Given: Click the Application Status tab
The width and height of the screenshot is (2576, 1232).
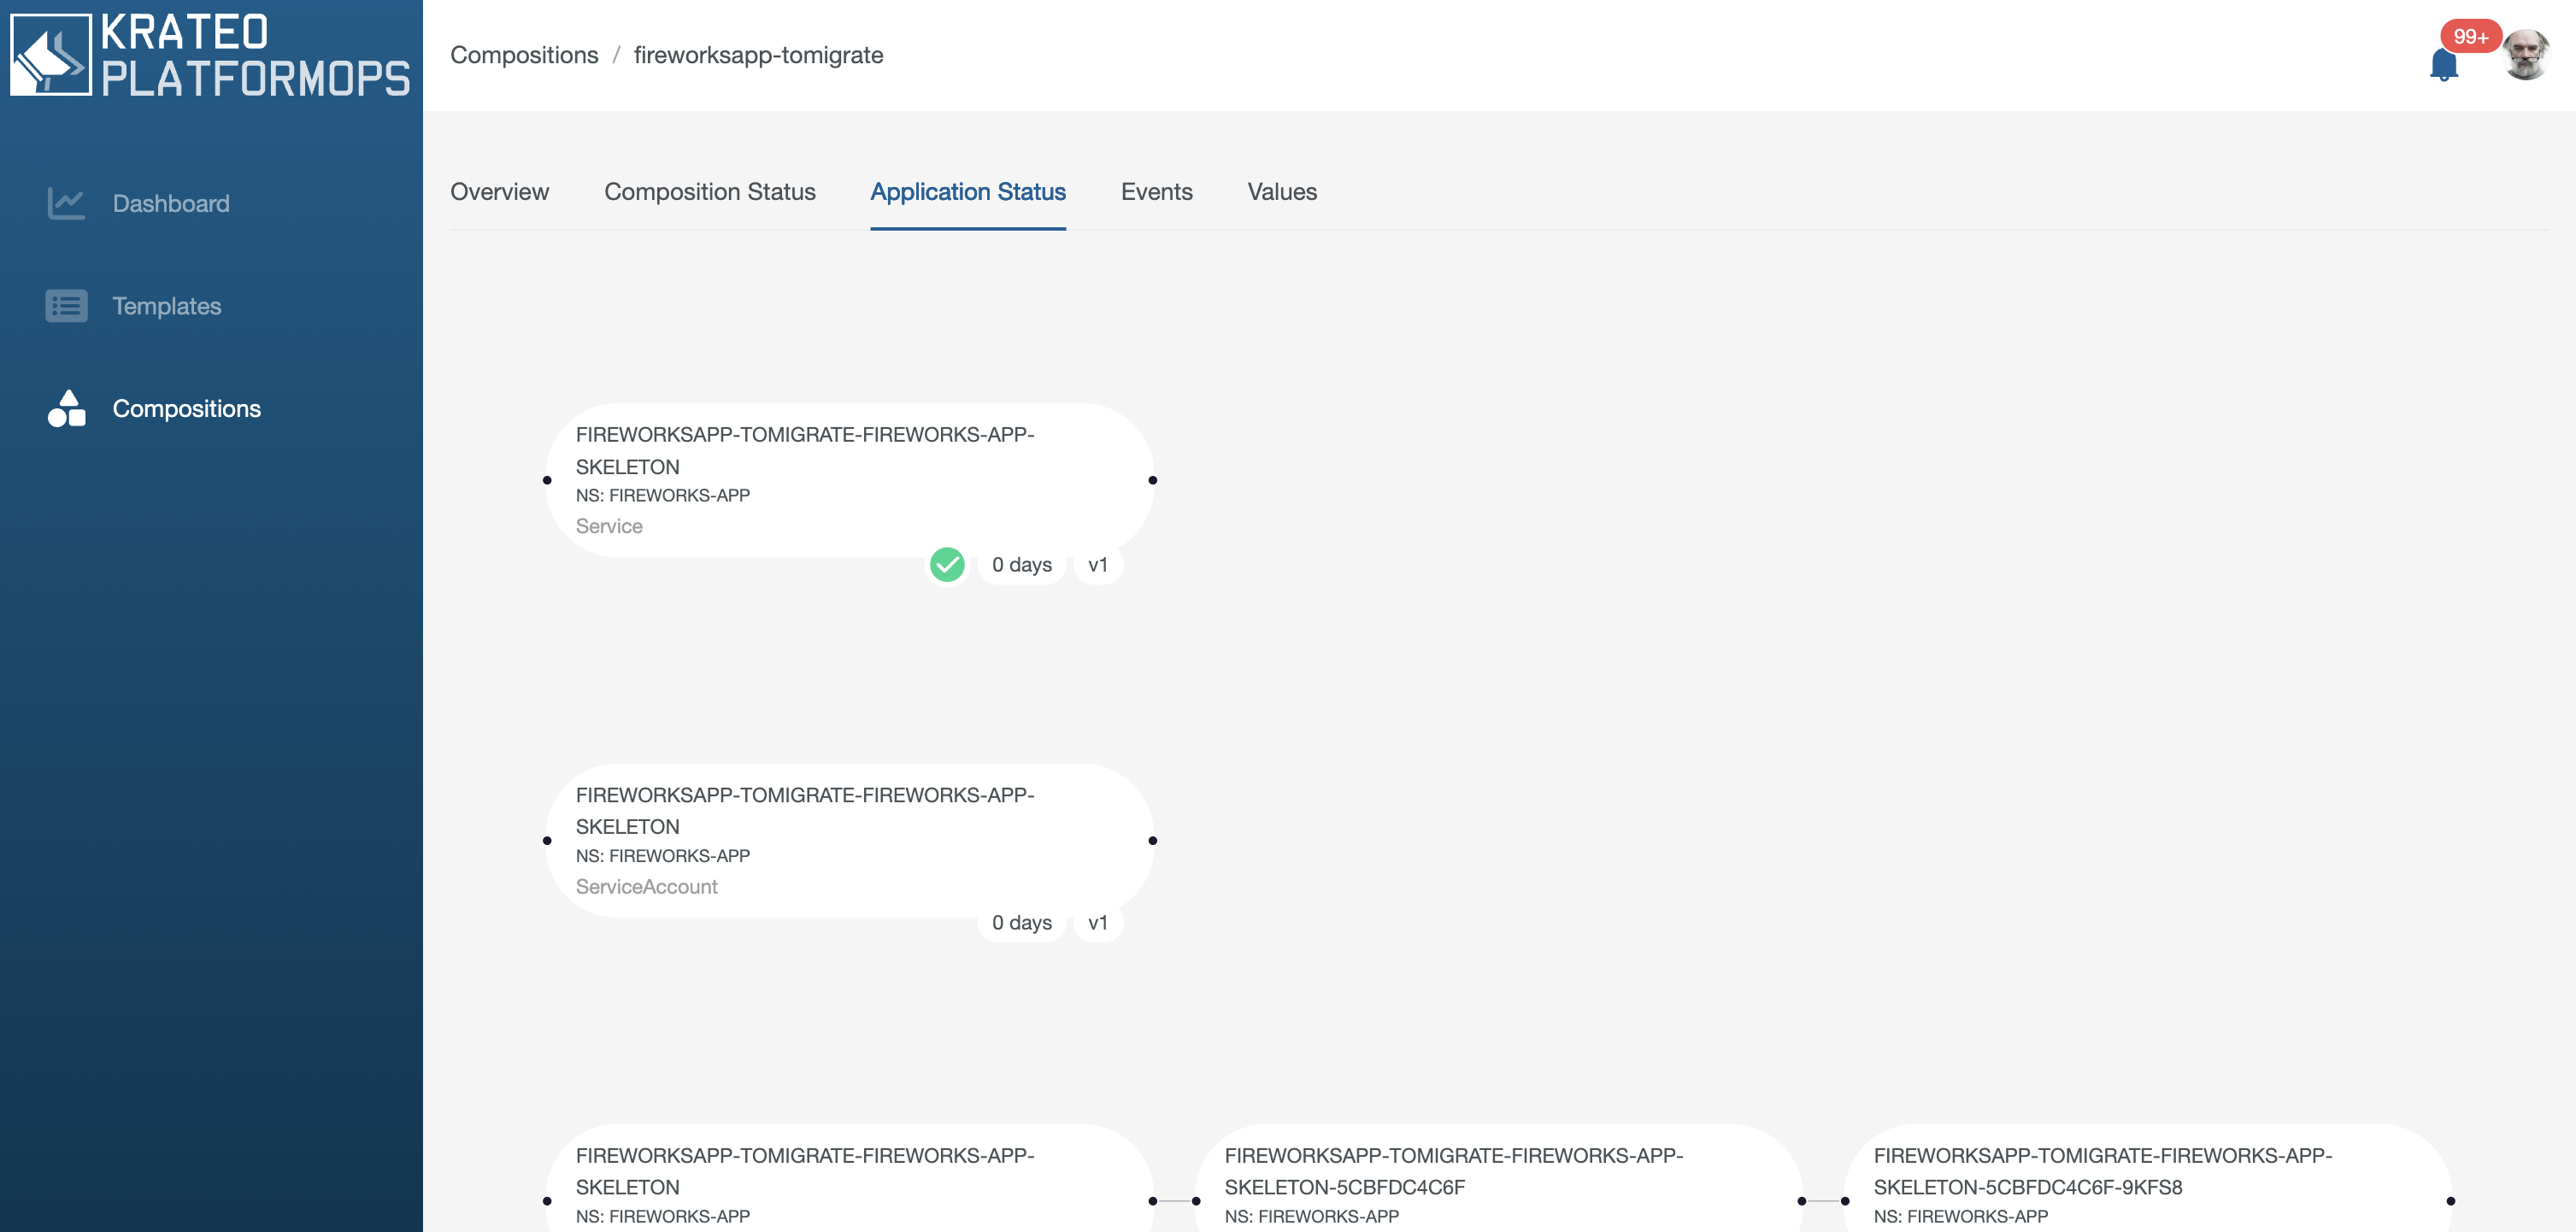Looking at the screenshot, I should (967, 192).
